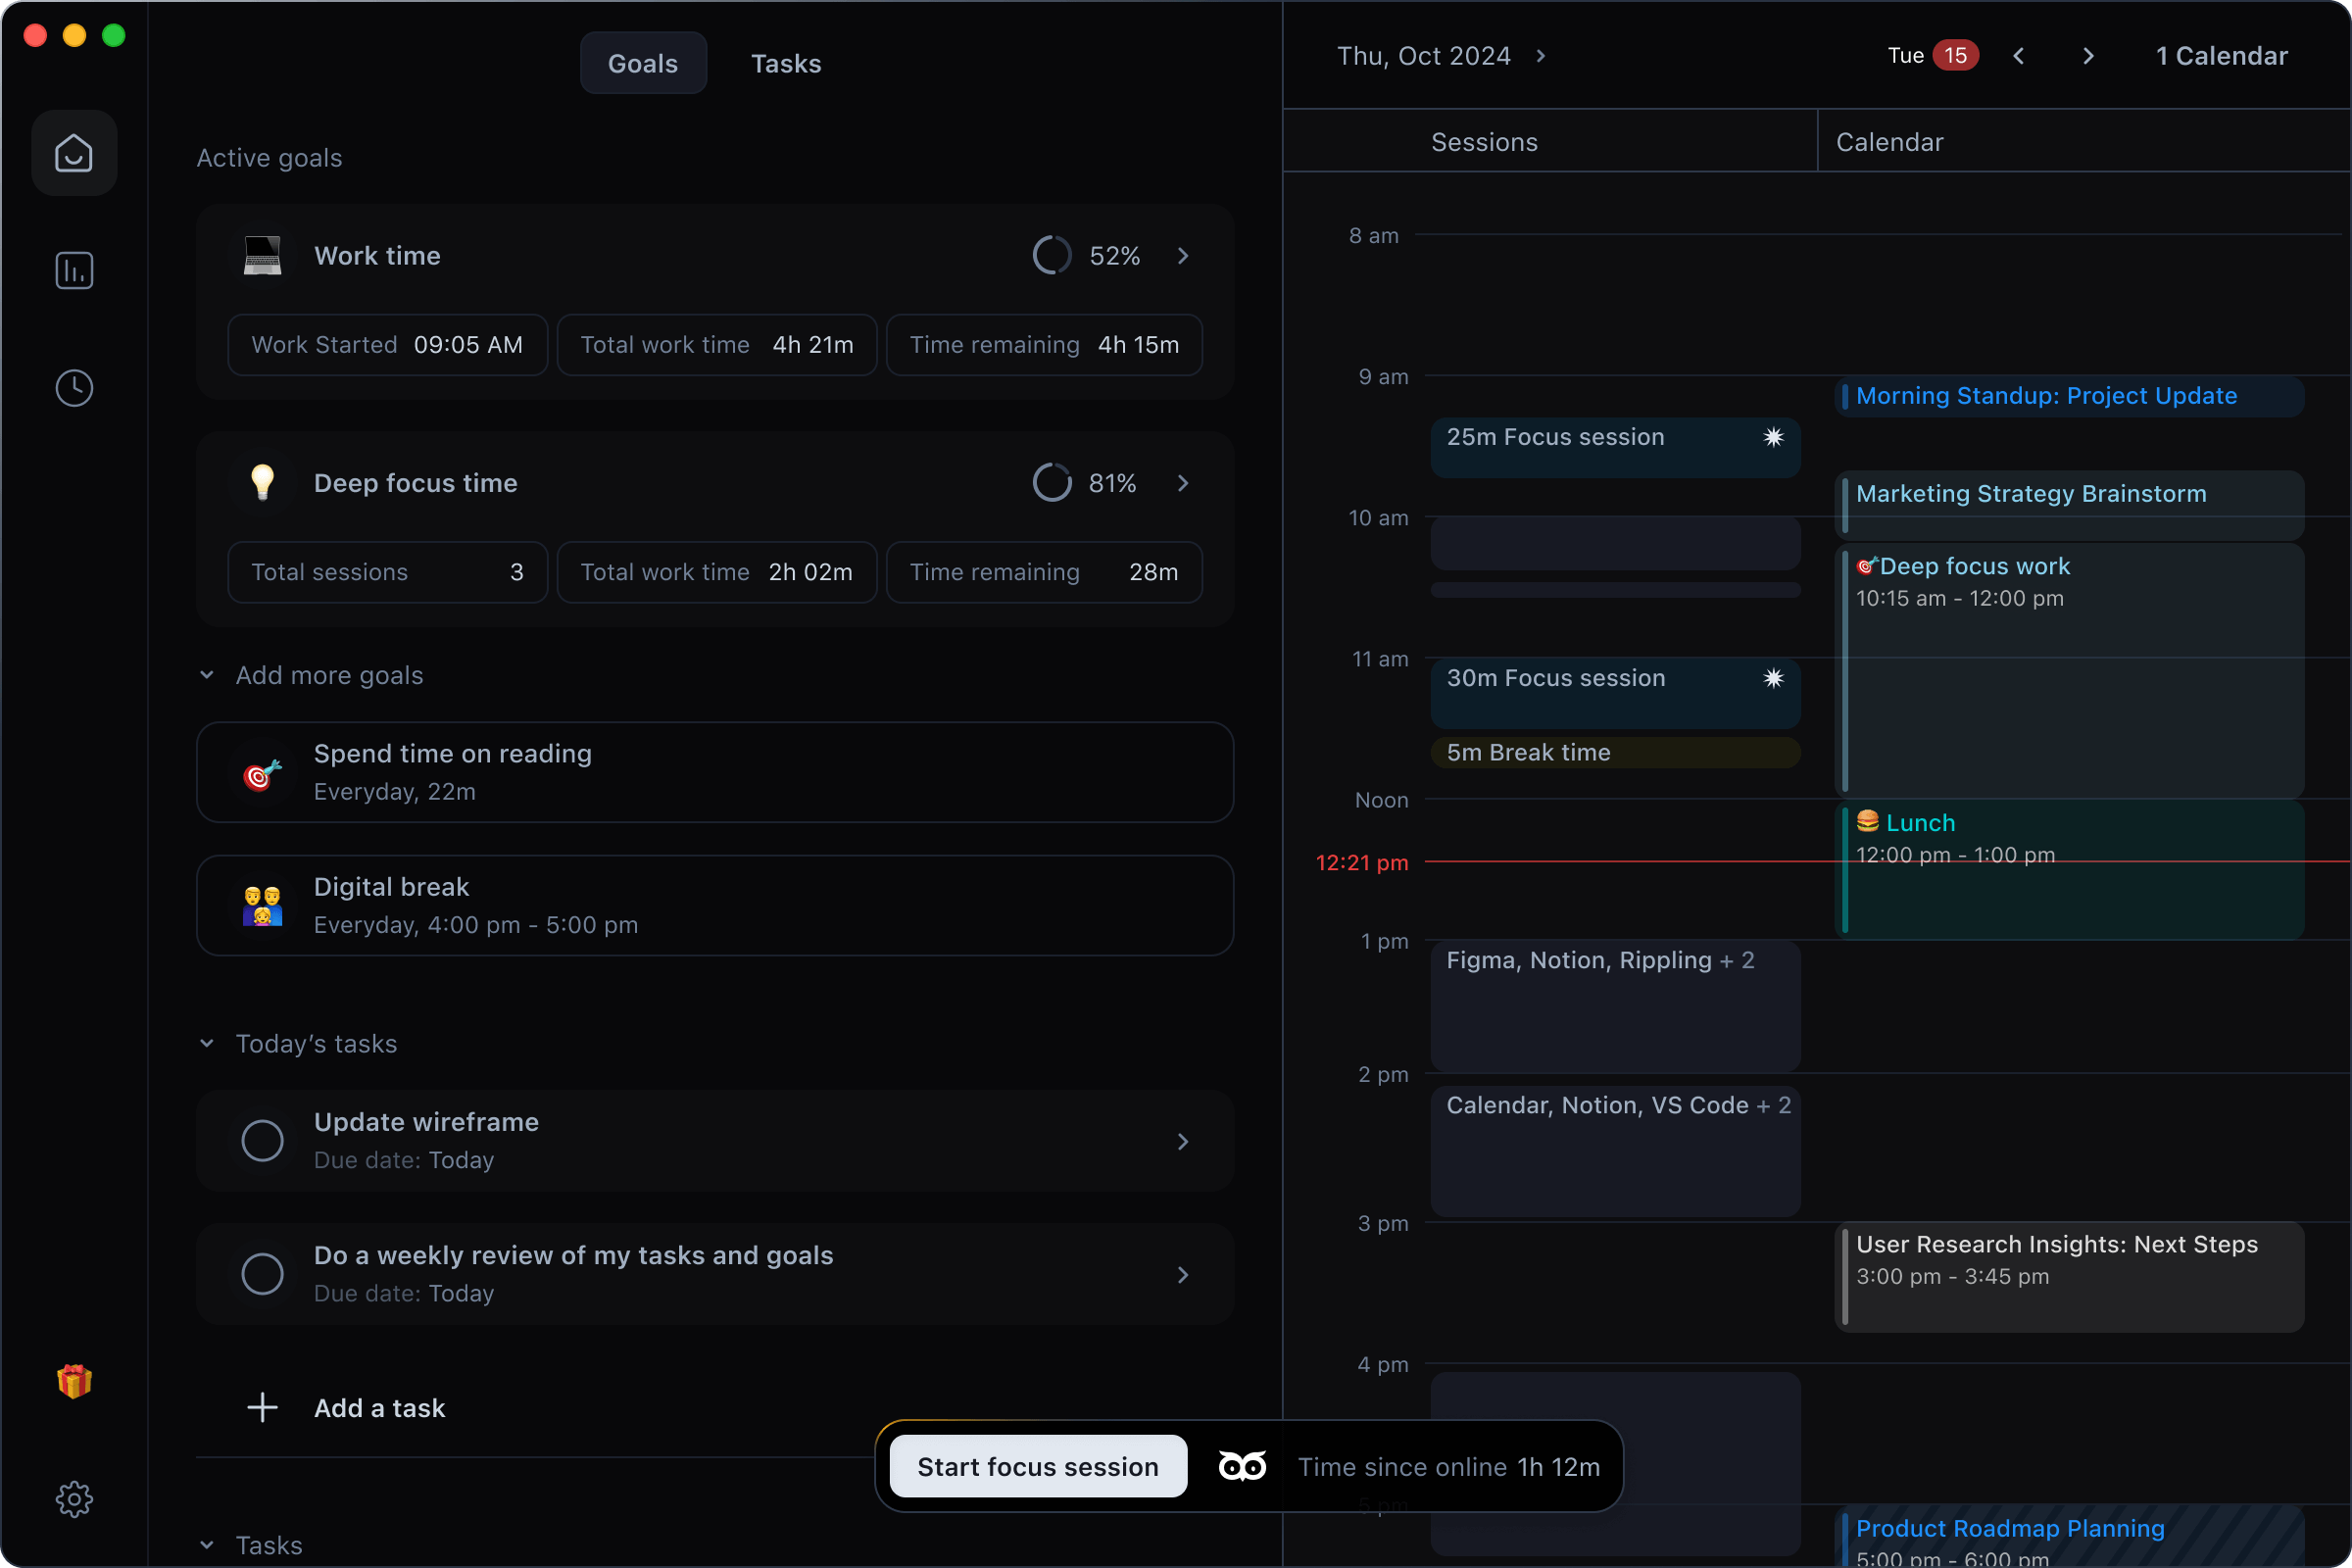Switch to the Tasks tab

click(x=786, y=64)
